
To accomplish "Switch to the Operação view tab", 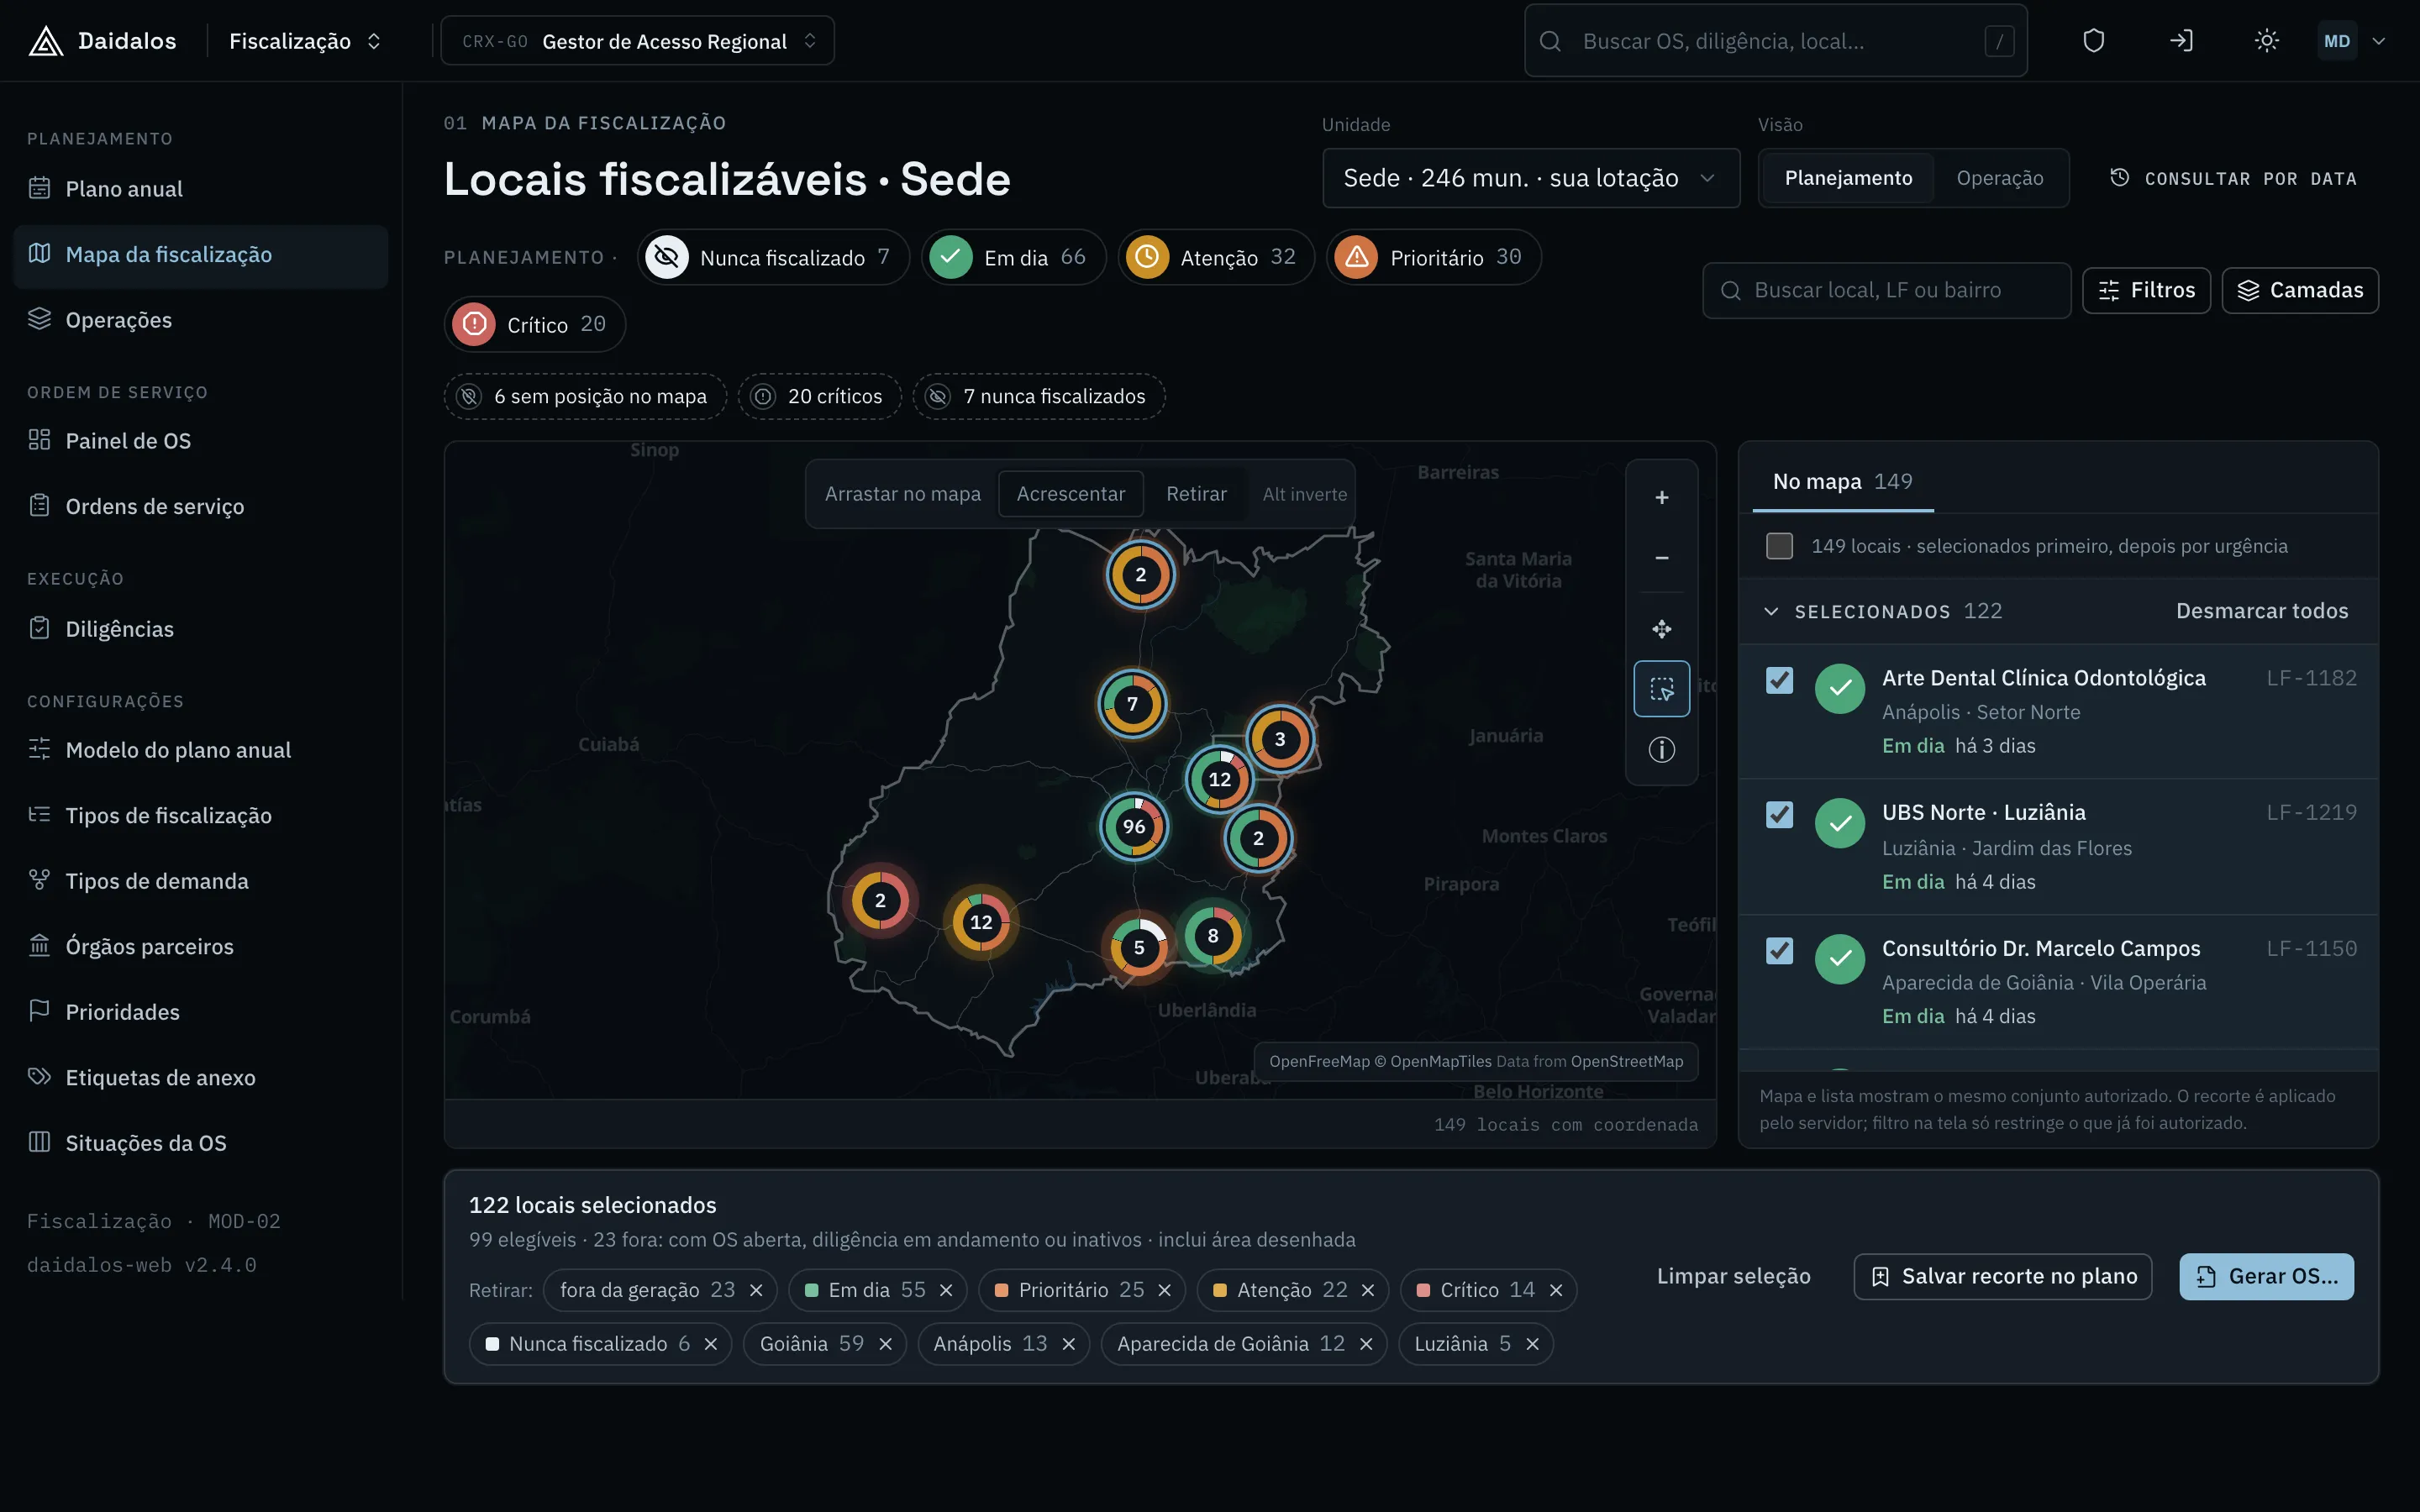I will pyautogui.click(x=1999, y=178).
